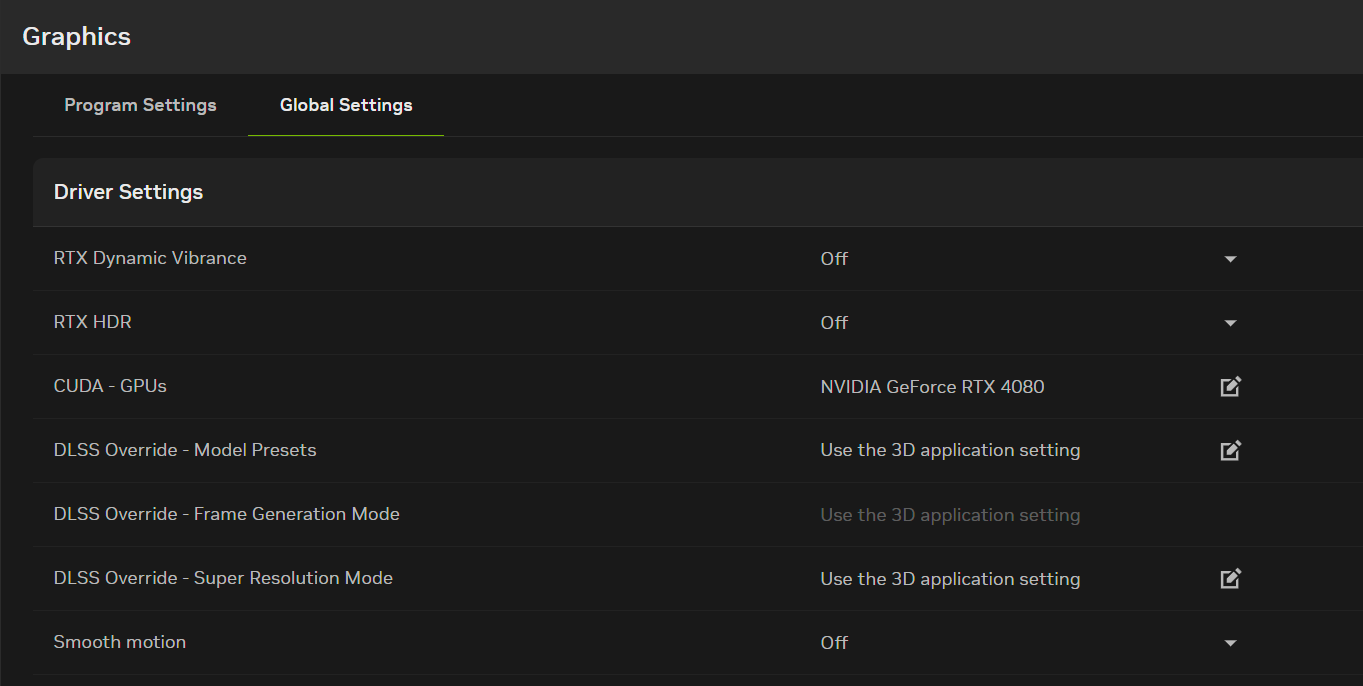Click the Graphics page title
Image resolution: width=1363 pixels, height=686 pixels.
click(76, 37)
